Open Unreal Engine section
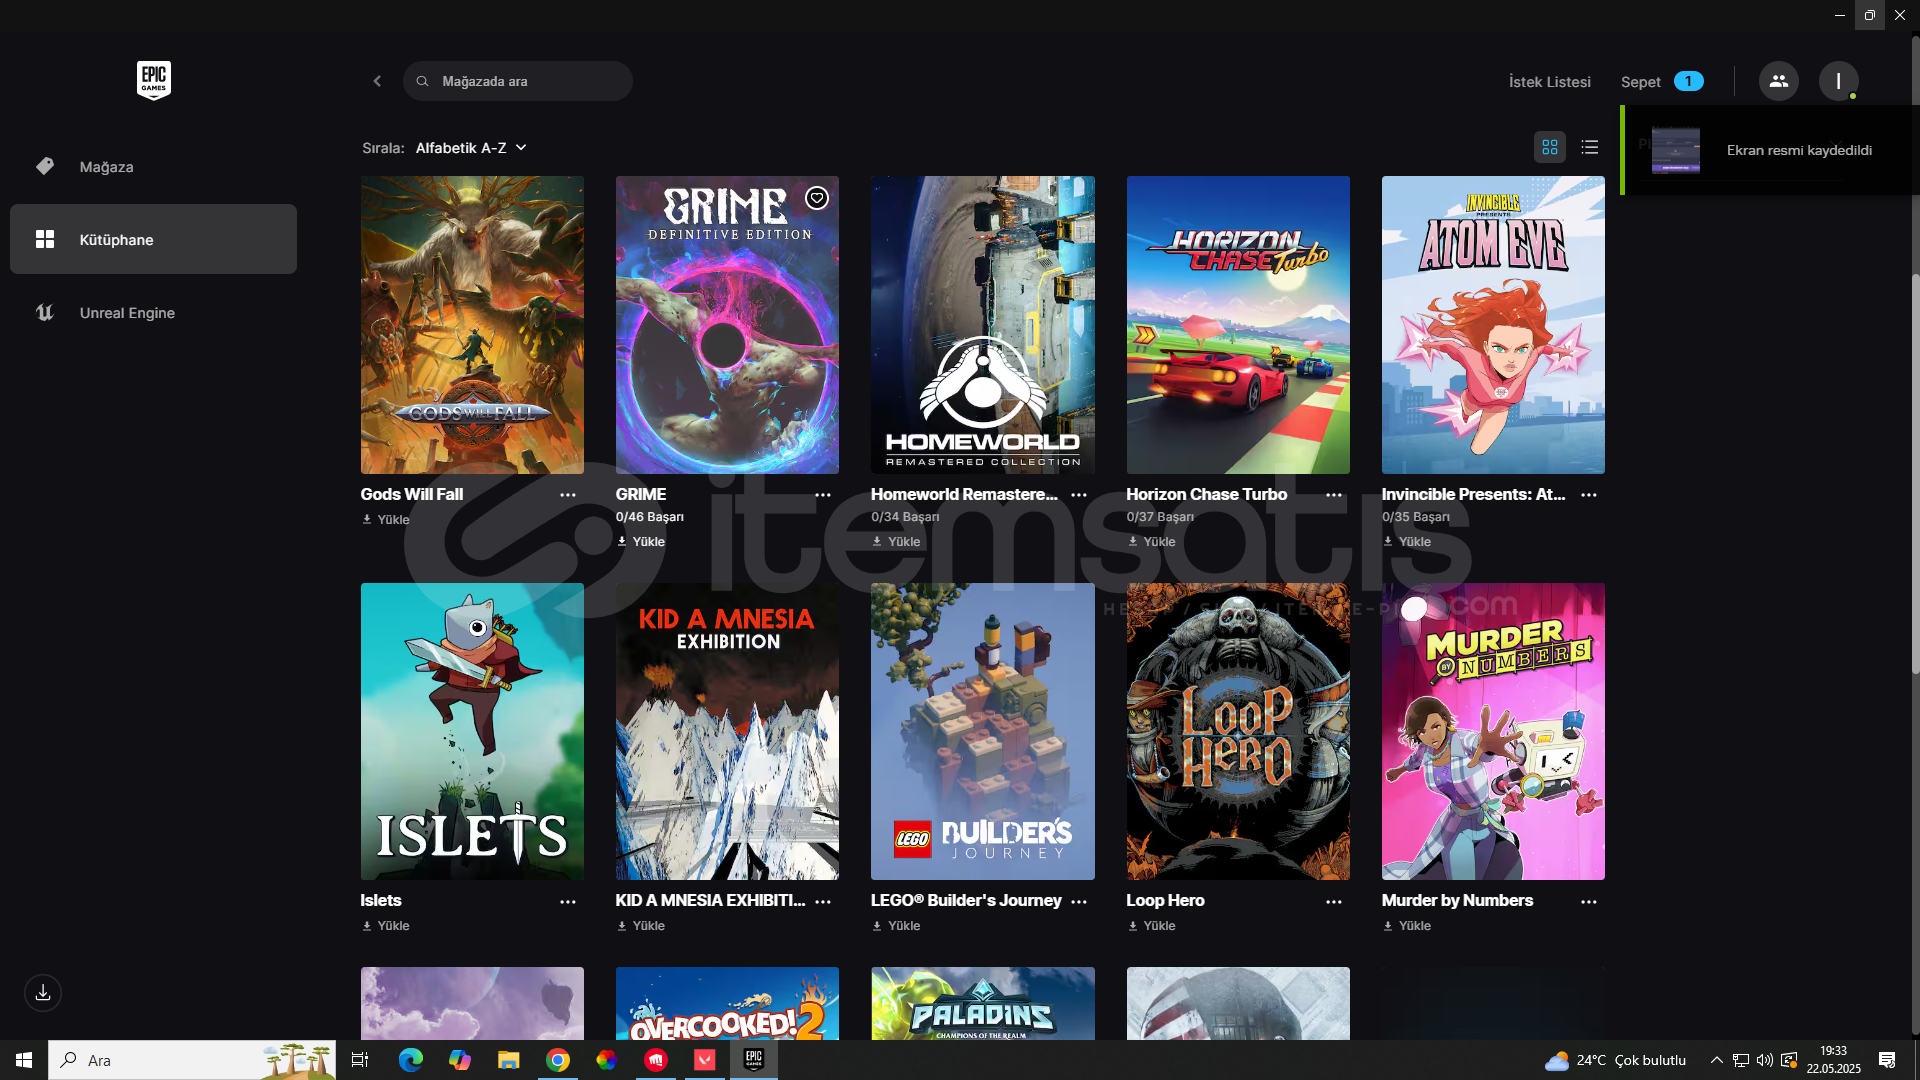 pyautogui.click(x=153, y=312)
